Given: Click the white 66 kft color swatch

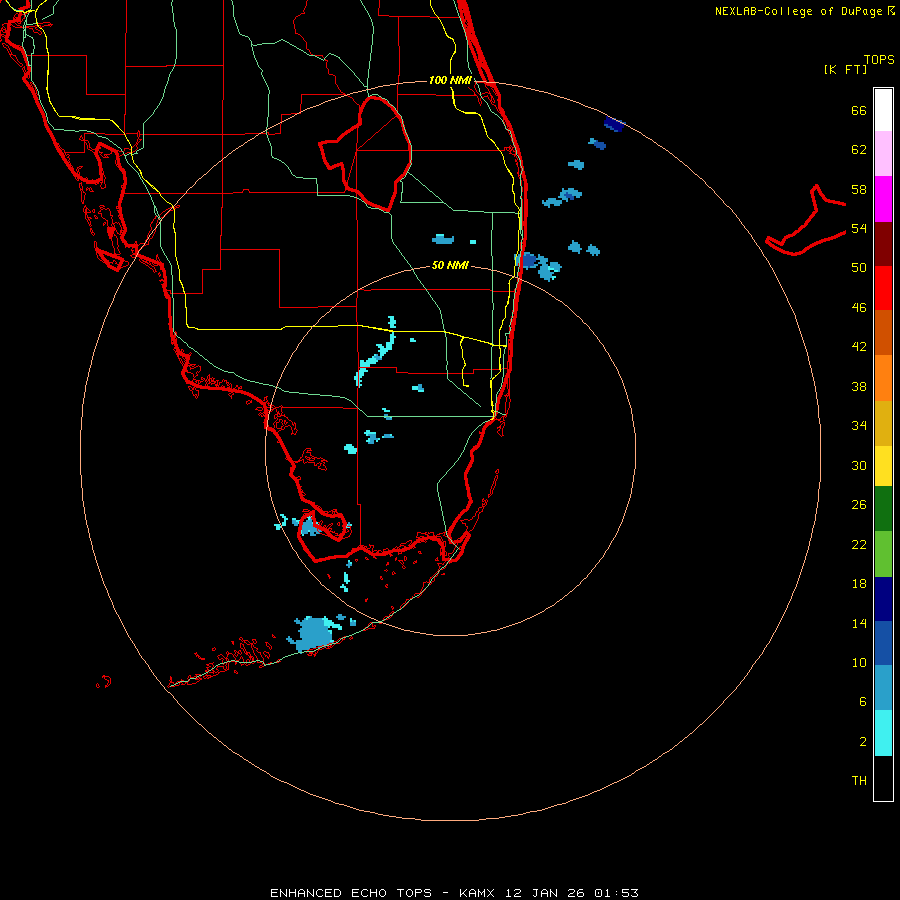Looking at the screenshot, I should click(883, 110).
